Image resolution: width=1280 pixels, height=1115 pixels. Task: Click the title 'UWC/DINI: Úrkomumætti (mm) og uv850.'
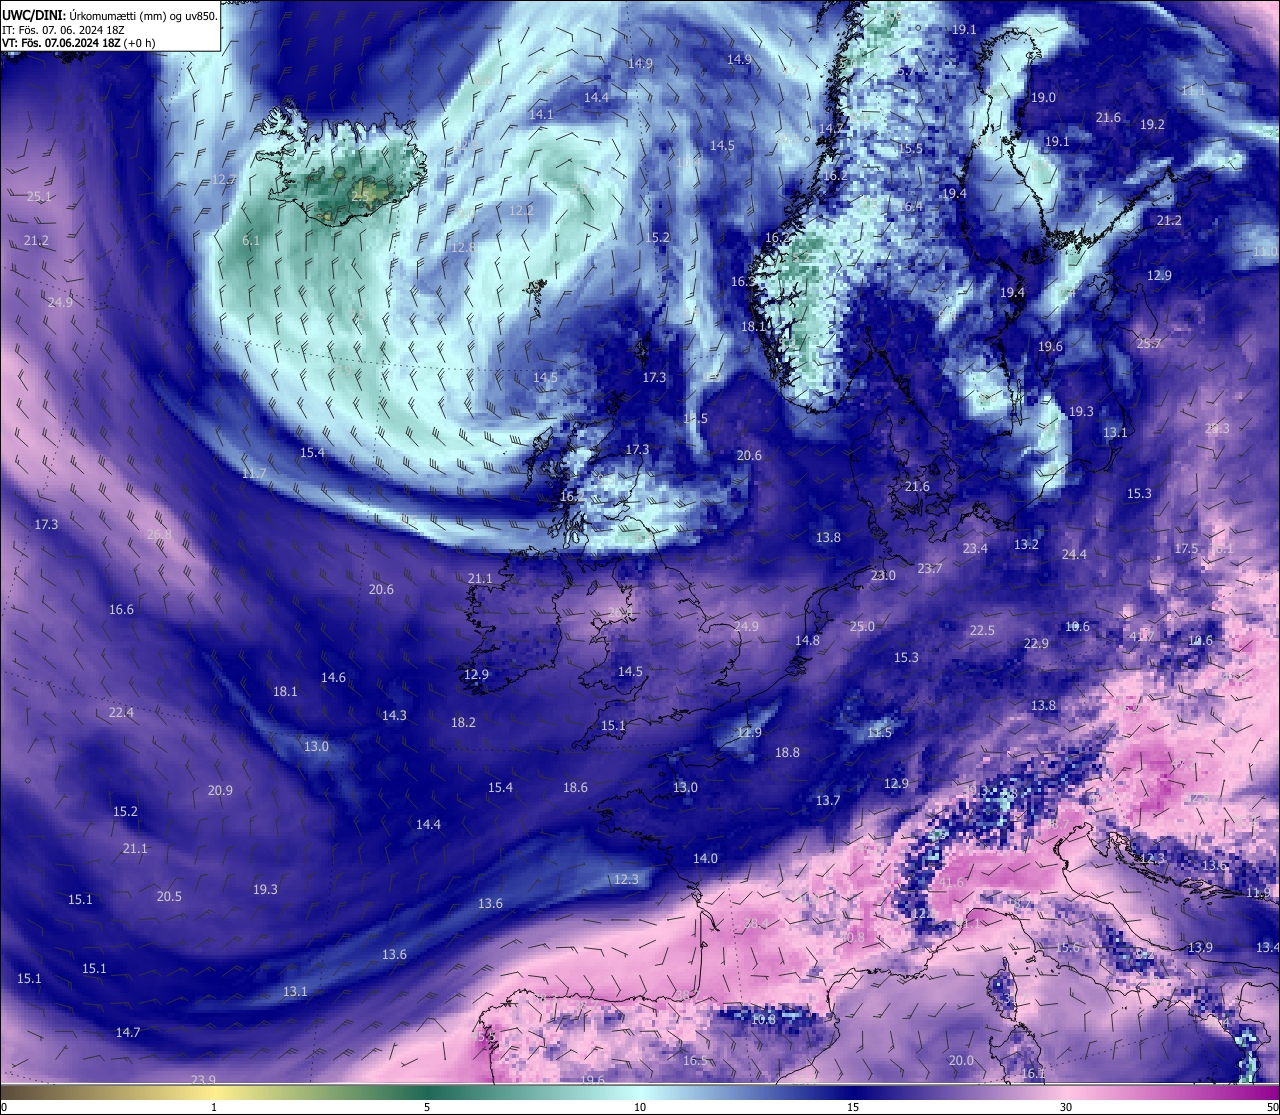pos(109,15)
